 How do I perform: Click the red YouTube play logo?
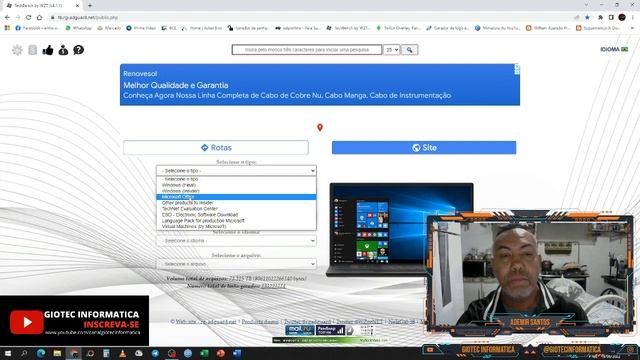pyautogui.click(x=27, y=322)
